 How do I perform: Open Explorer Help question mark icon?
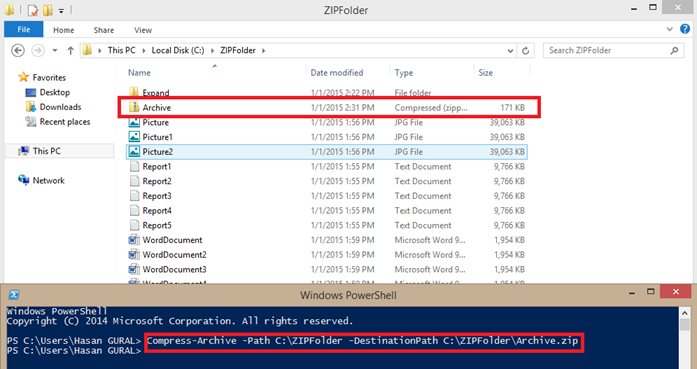pyautogui.click(x=685, y=29)
